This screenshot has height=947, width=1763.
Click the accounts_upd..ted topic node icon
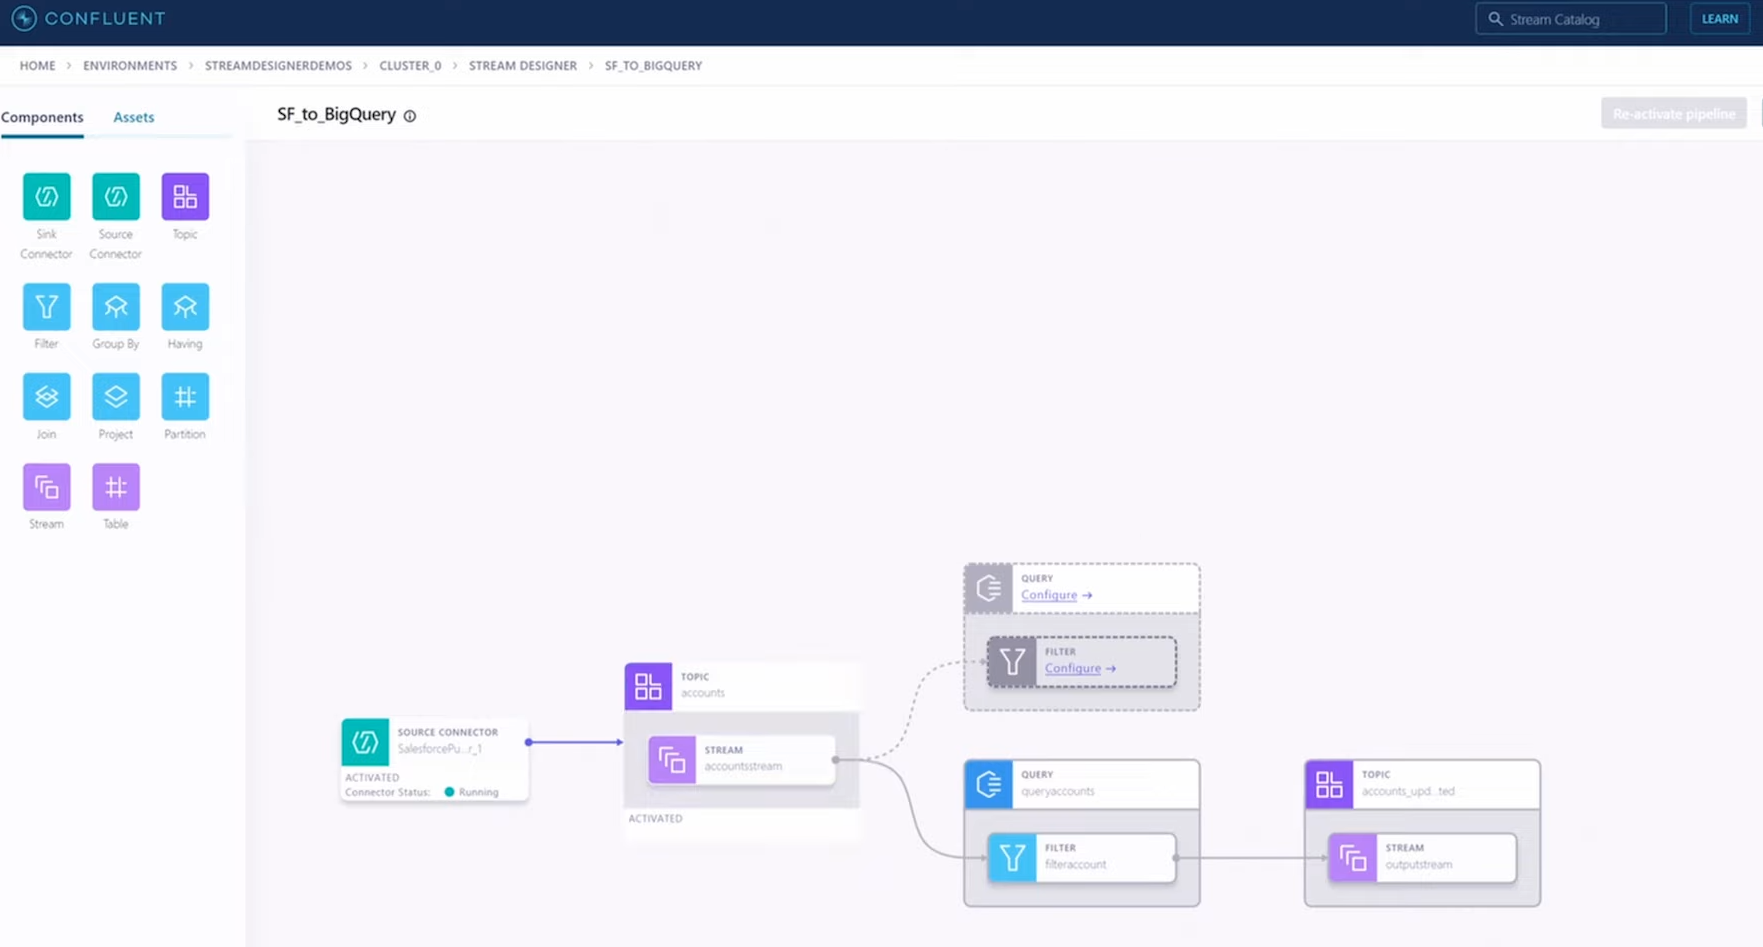[x=1329, y=784]
